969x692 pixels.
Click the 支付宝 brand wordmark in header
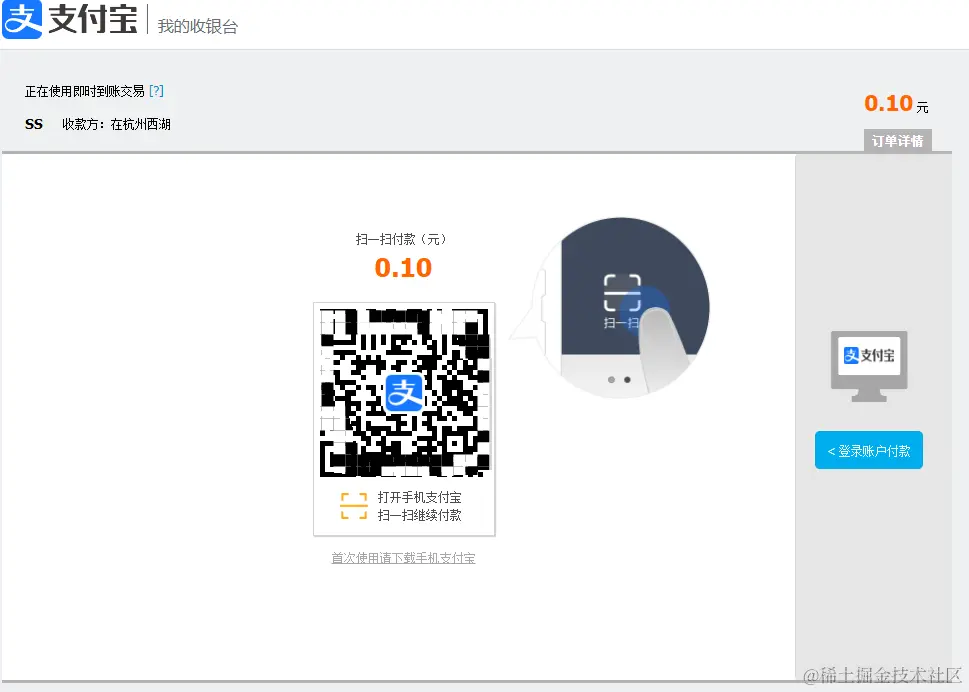click(93, 19)
